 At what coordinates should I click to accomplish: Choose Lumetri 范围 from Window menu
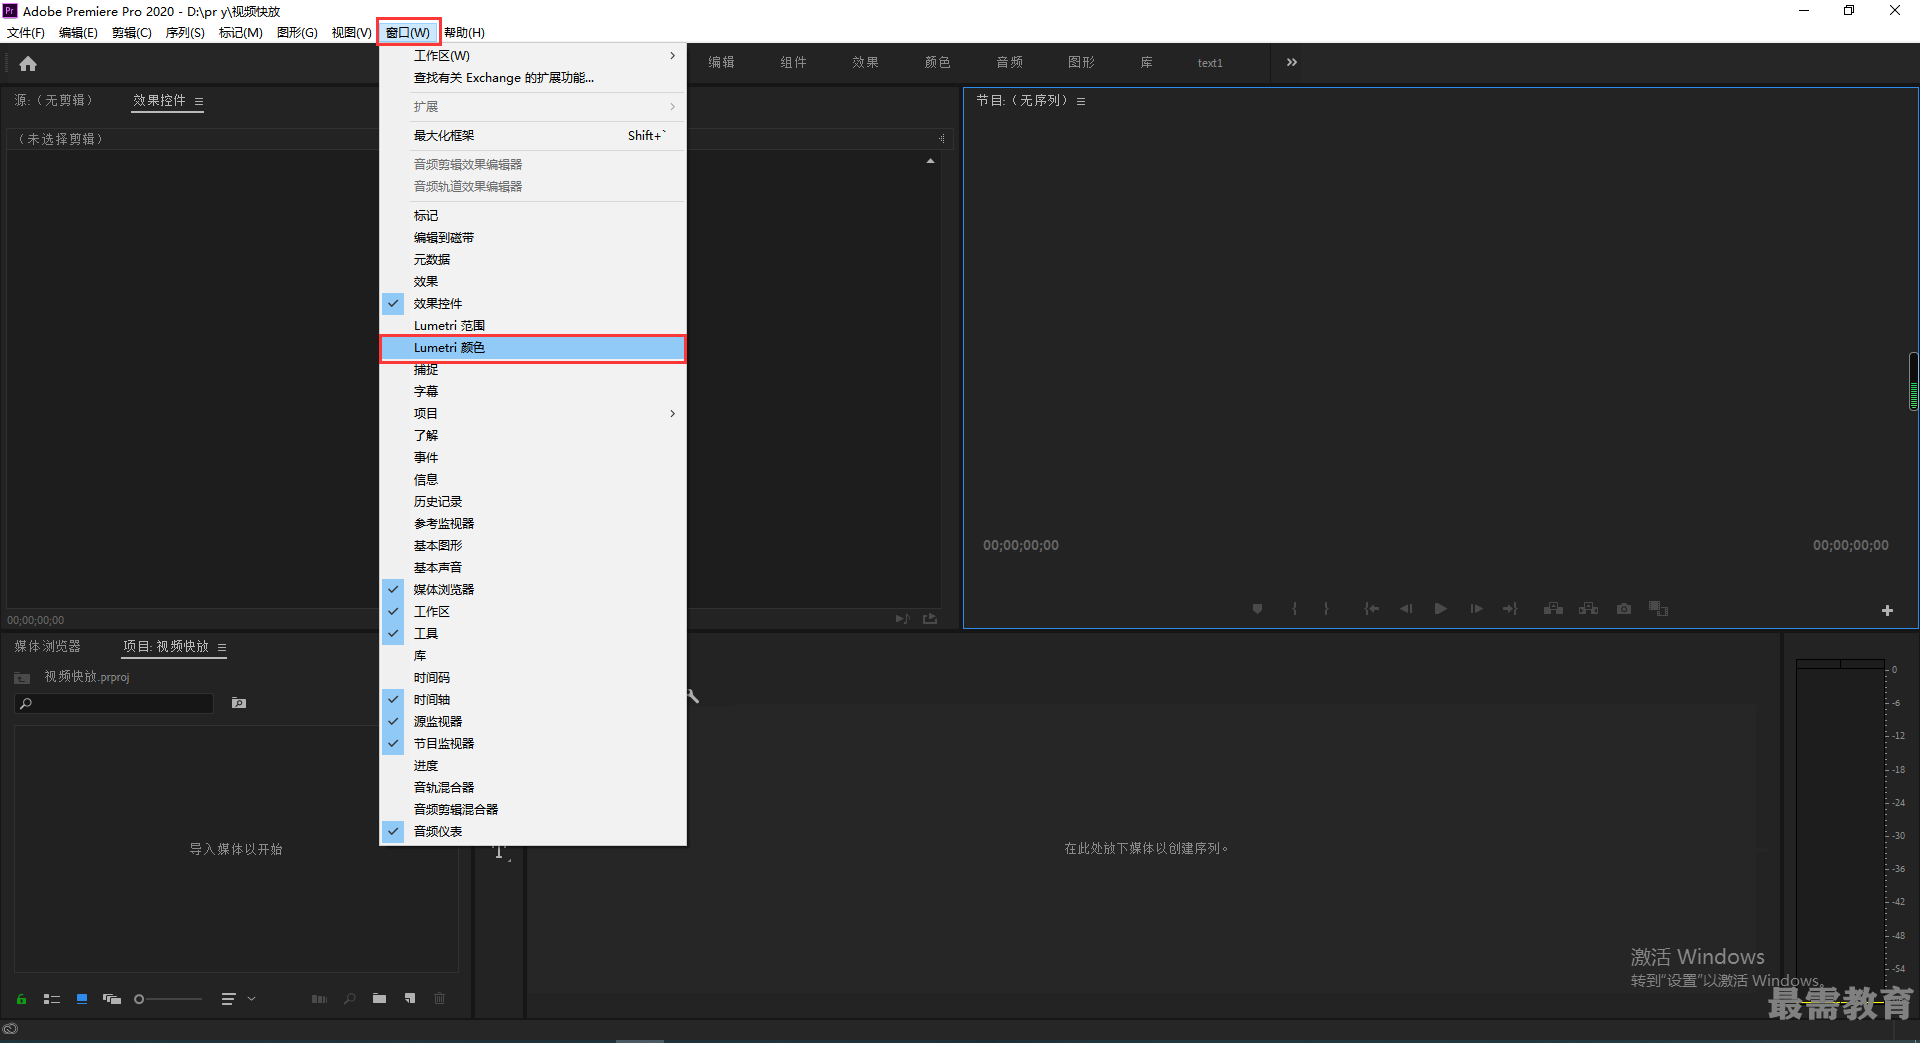(x=533, y=325)
